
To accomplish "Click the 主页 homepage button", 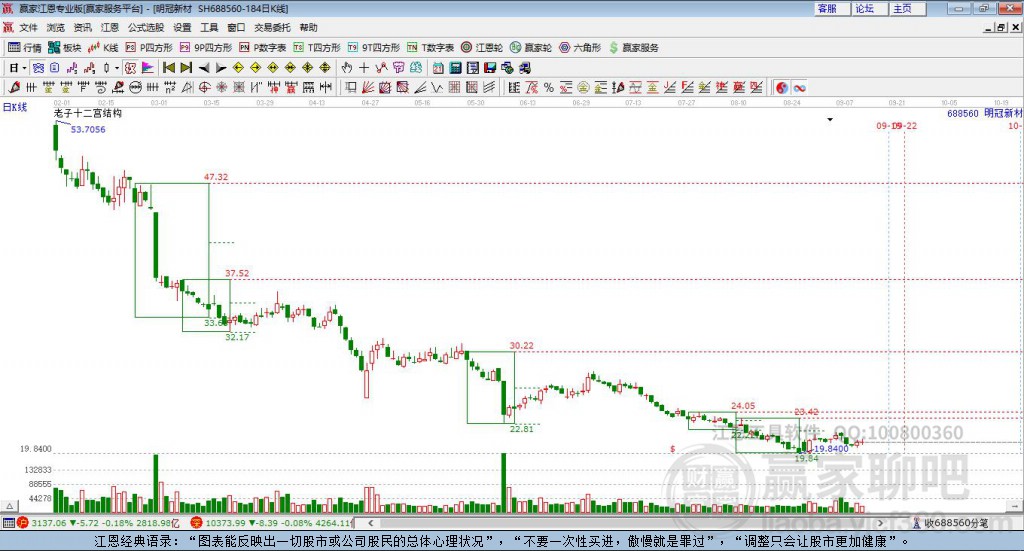I will coord(908,8).
